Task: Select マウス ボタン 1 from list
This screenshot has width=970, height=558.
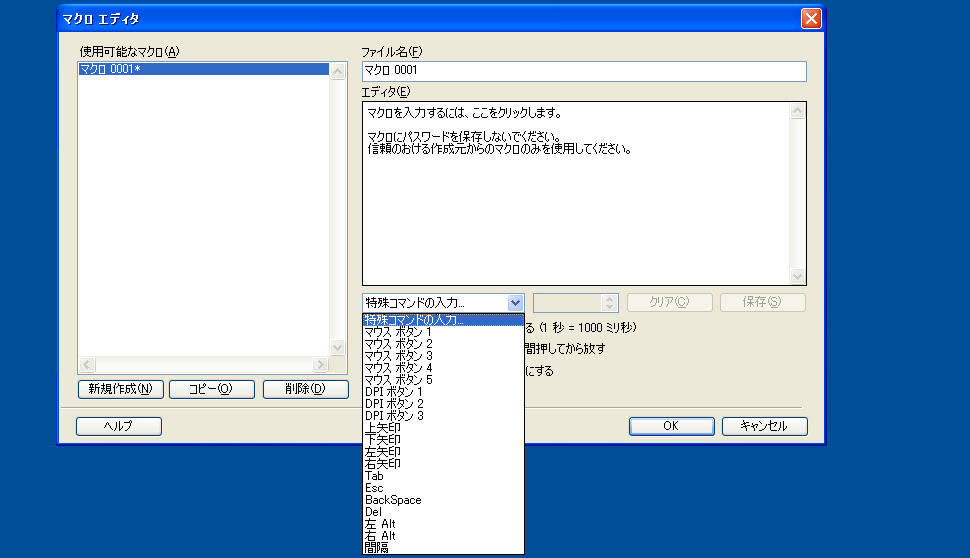Action: tap(398, 332)
